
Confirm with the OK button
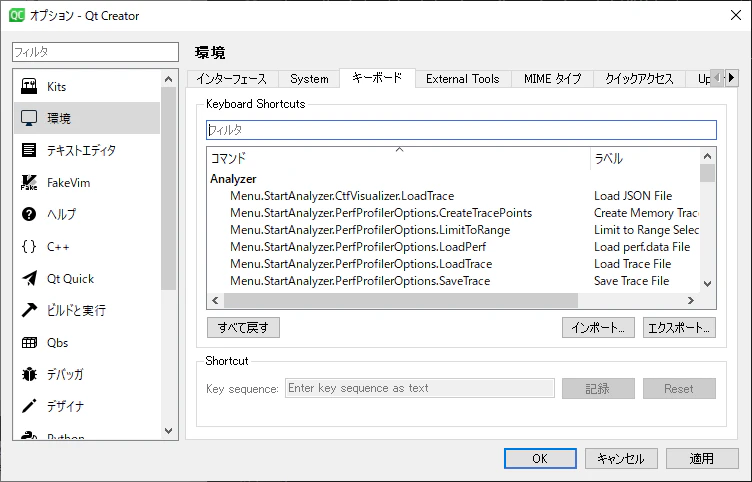pyautogui.click(x=540, y=458)
